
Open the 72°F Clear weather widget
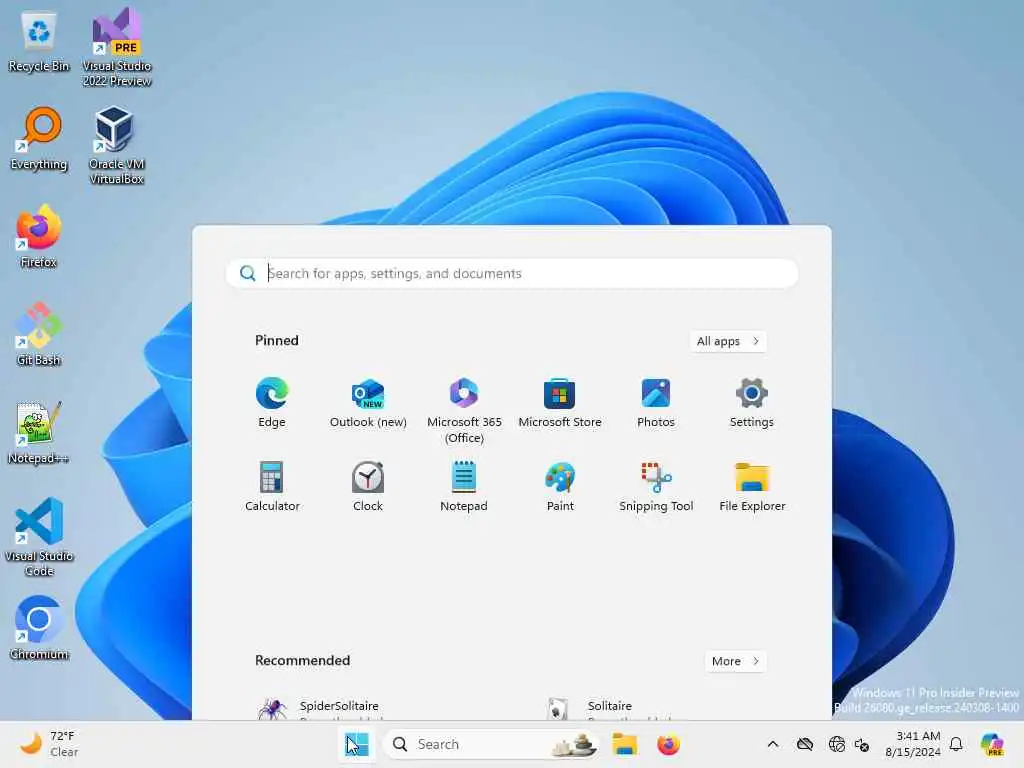click(48, 744)
